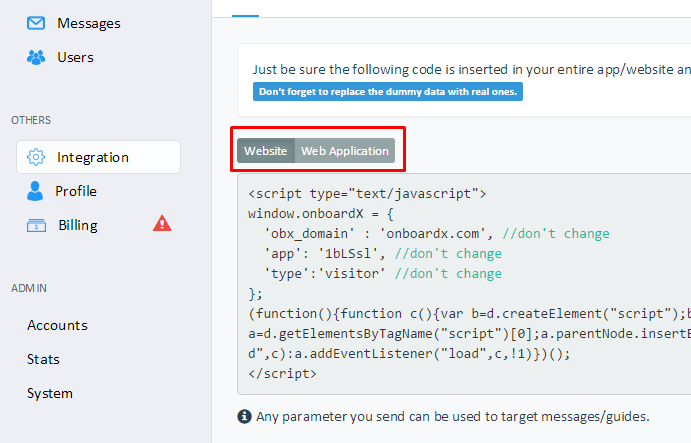The image size is (691, 443).
Task: Click the Messages envelope icon
Action: tap(36, 23)
